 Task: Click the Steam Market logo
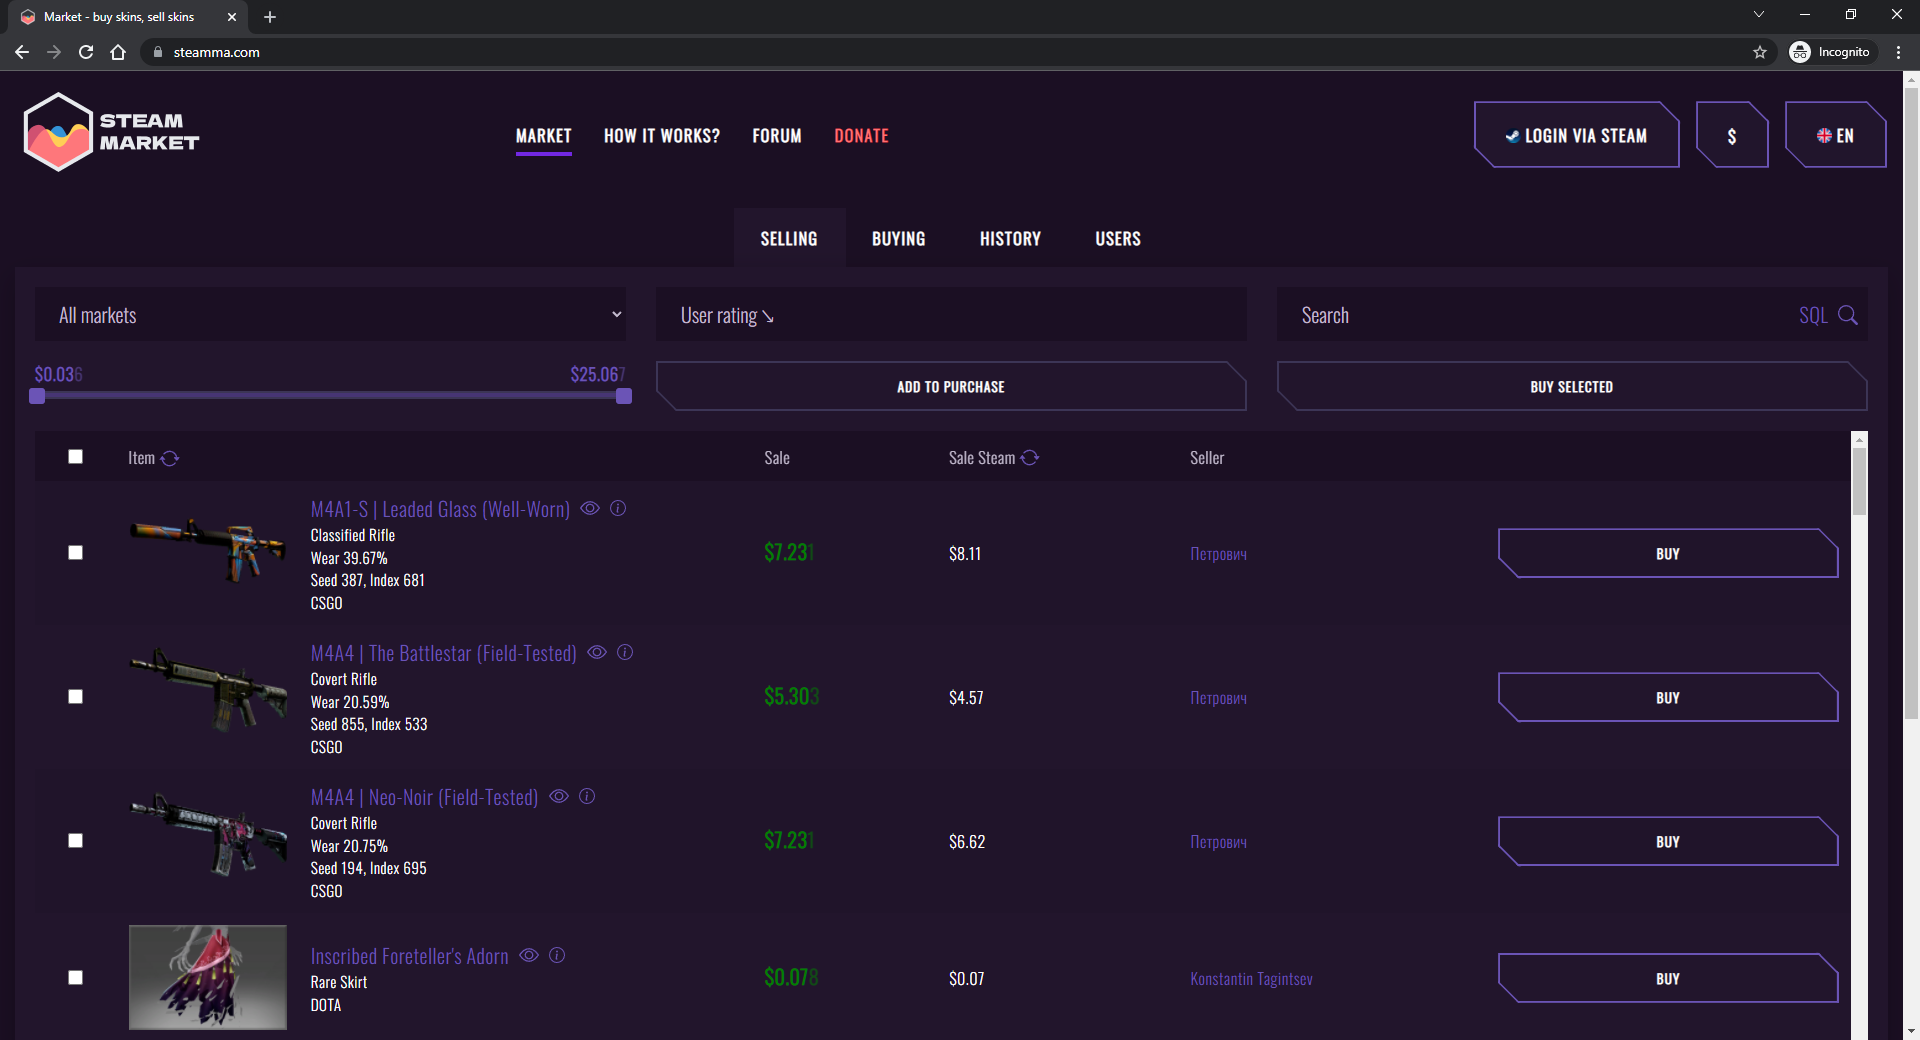(111, 132)
